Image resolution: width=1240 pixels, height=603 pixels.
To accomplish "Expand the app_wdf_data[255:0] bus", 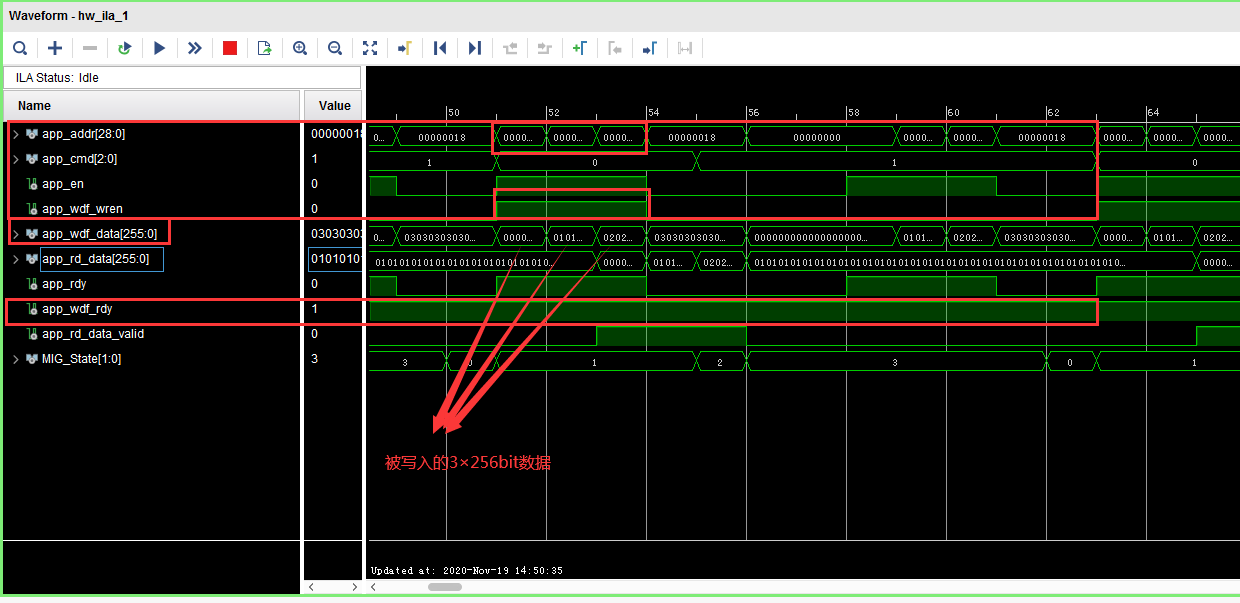I will click(x=15, y=234).
